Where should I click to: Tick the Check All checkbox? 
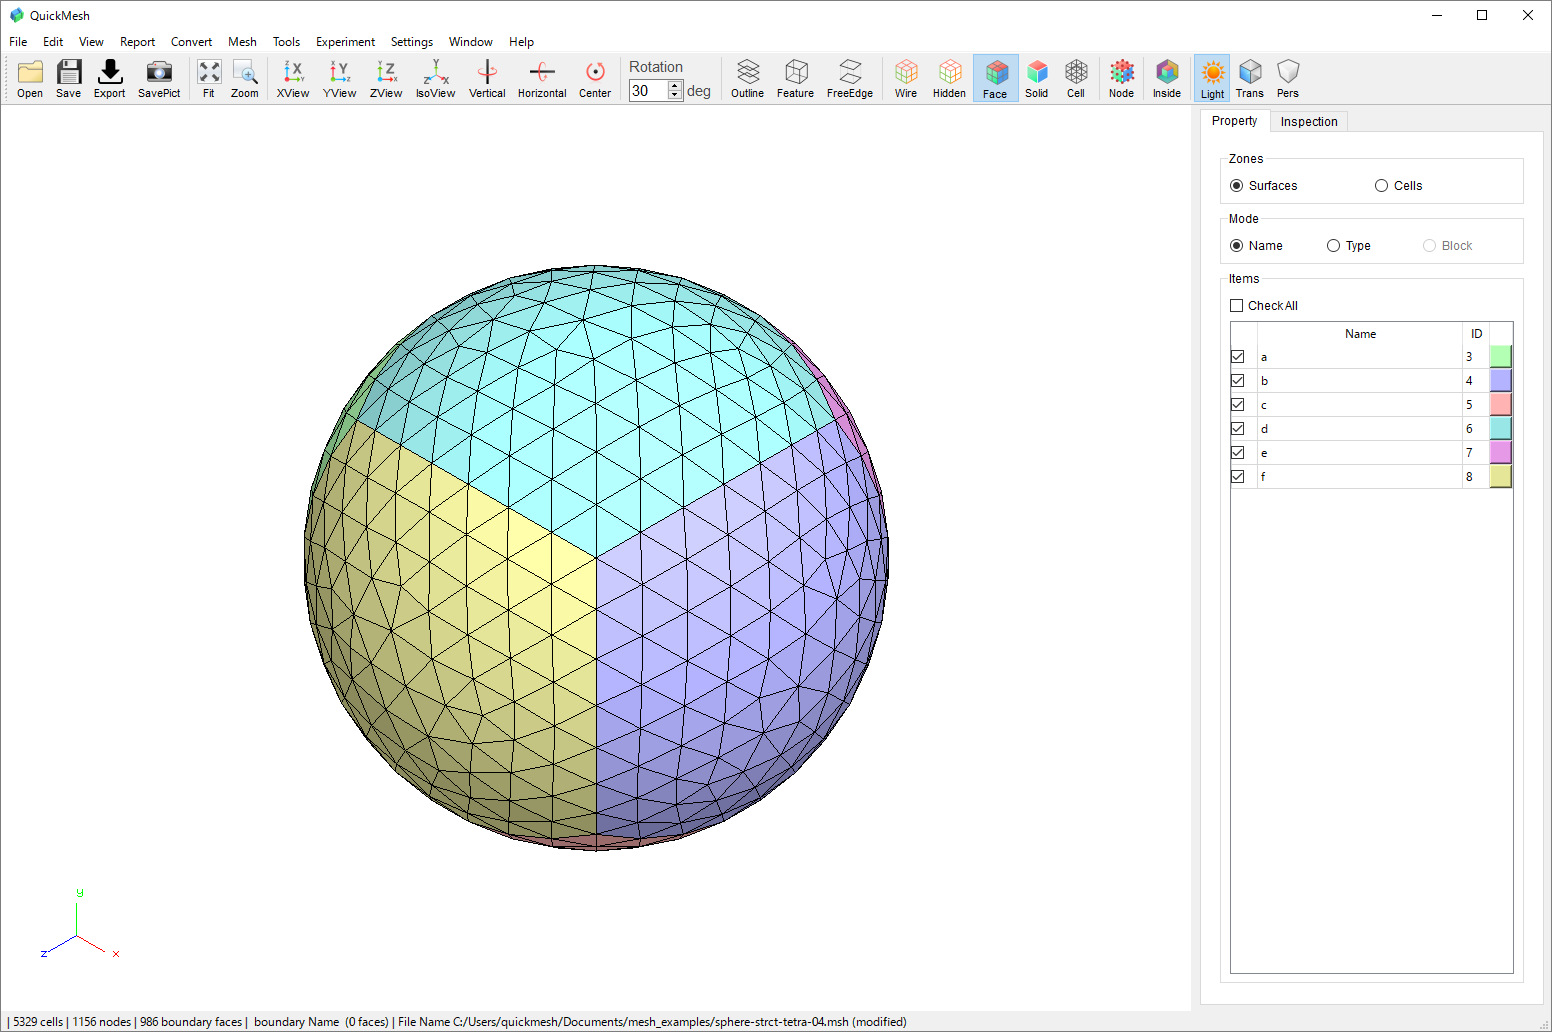[1237, 306]
